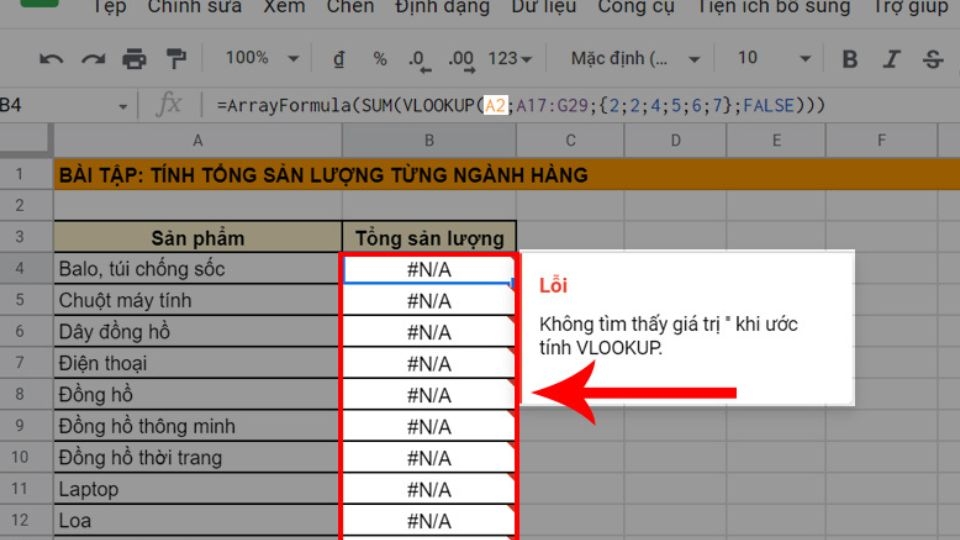Open the Chỉnh sửa menu
This screenshot has width=960, height=540.
195,7
